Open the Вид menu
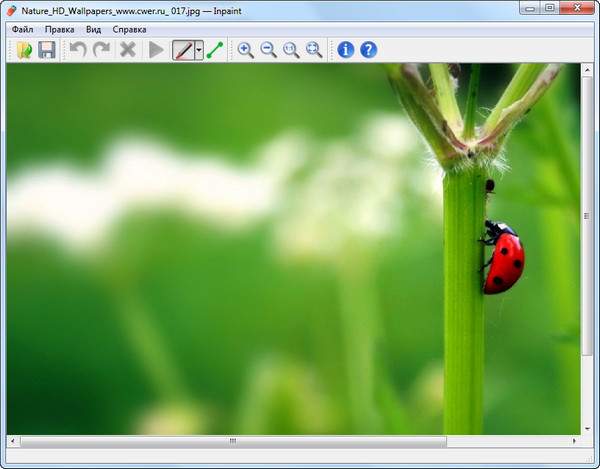The width and height of the screenshot is (600, 469). tap(93, 29)
